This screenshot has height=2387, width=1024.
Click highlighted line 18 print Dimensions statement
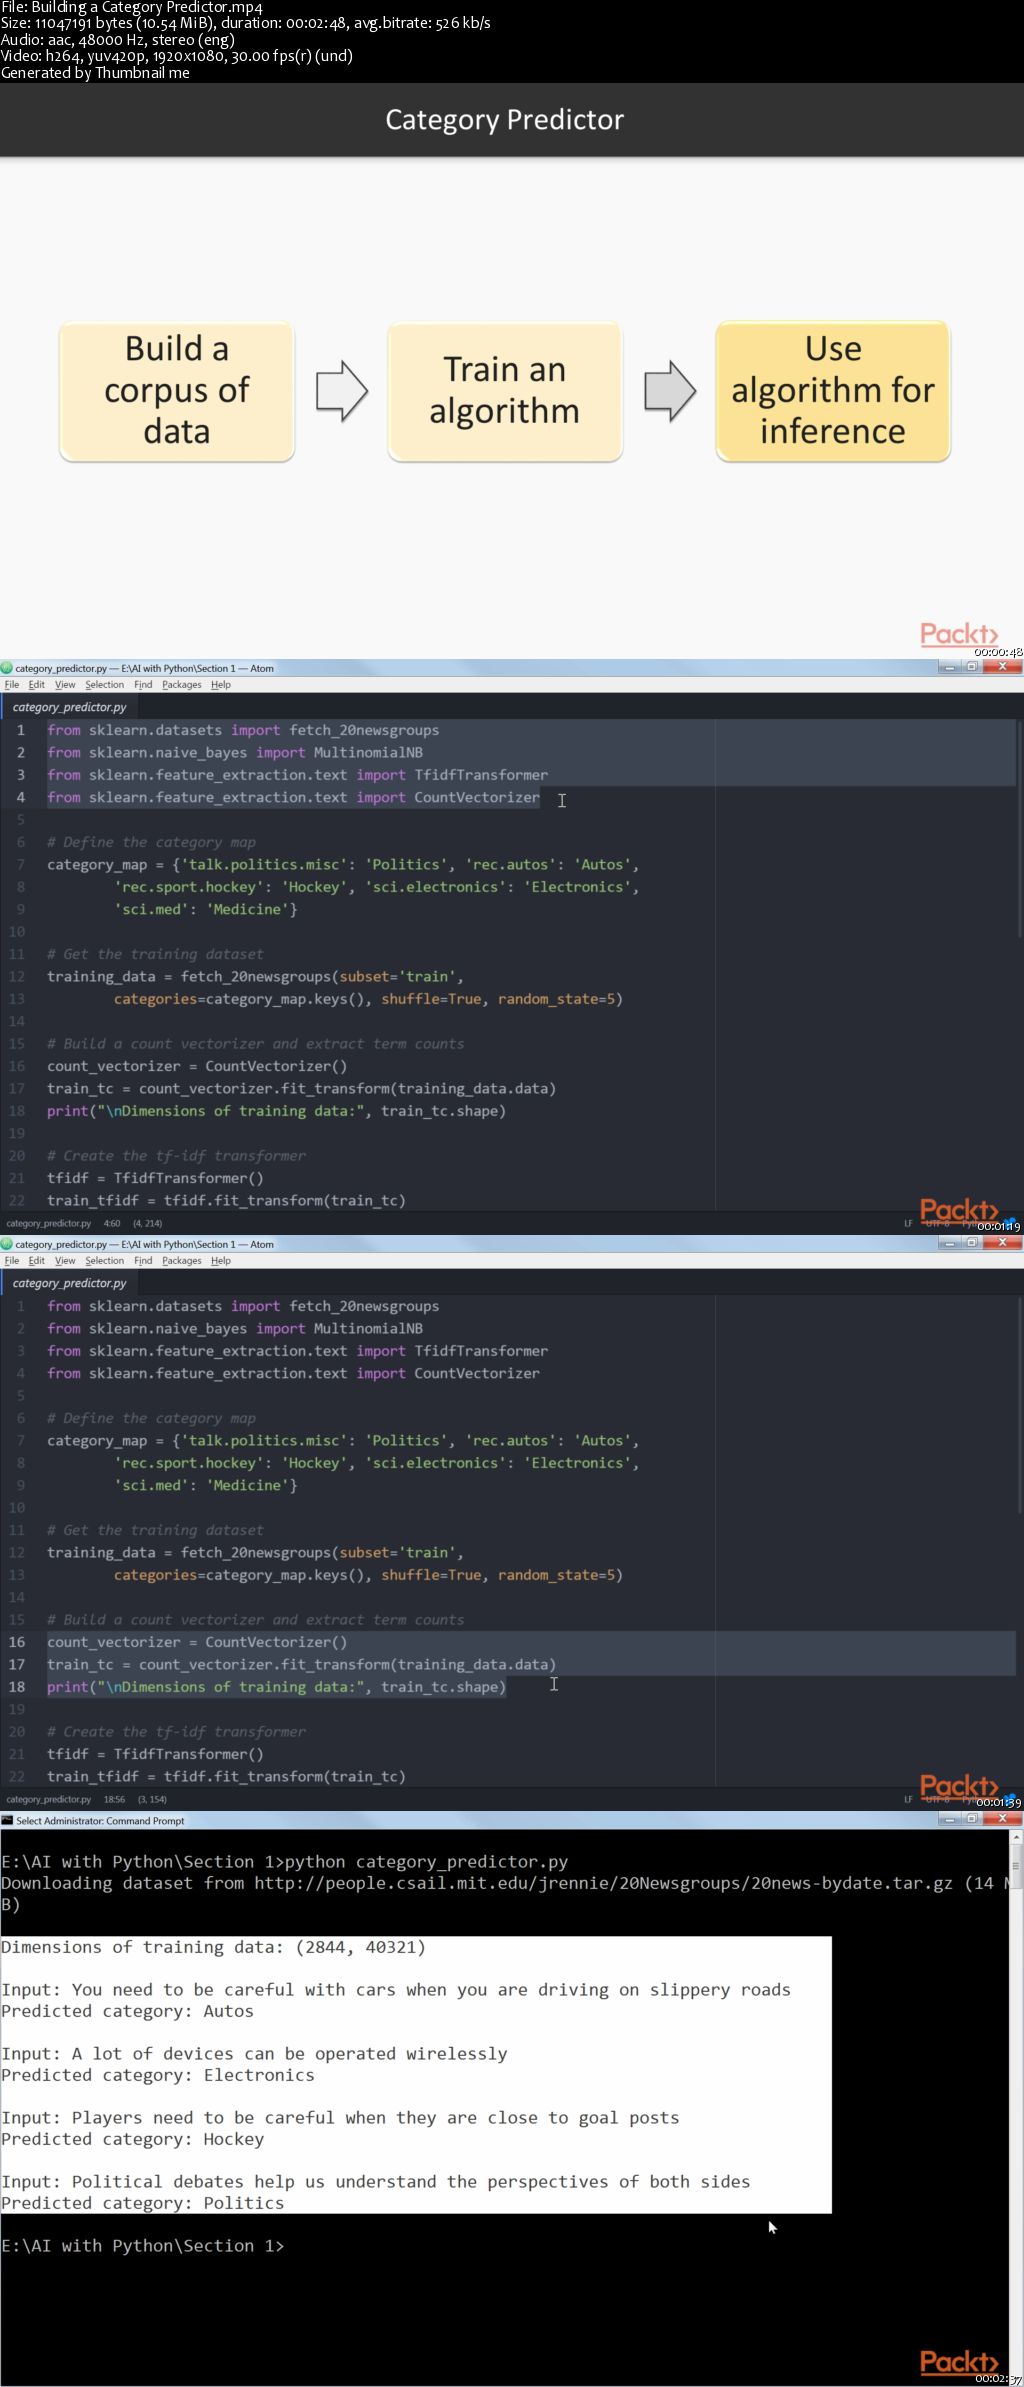(x=276, y=1687)
